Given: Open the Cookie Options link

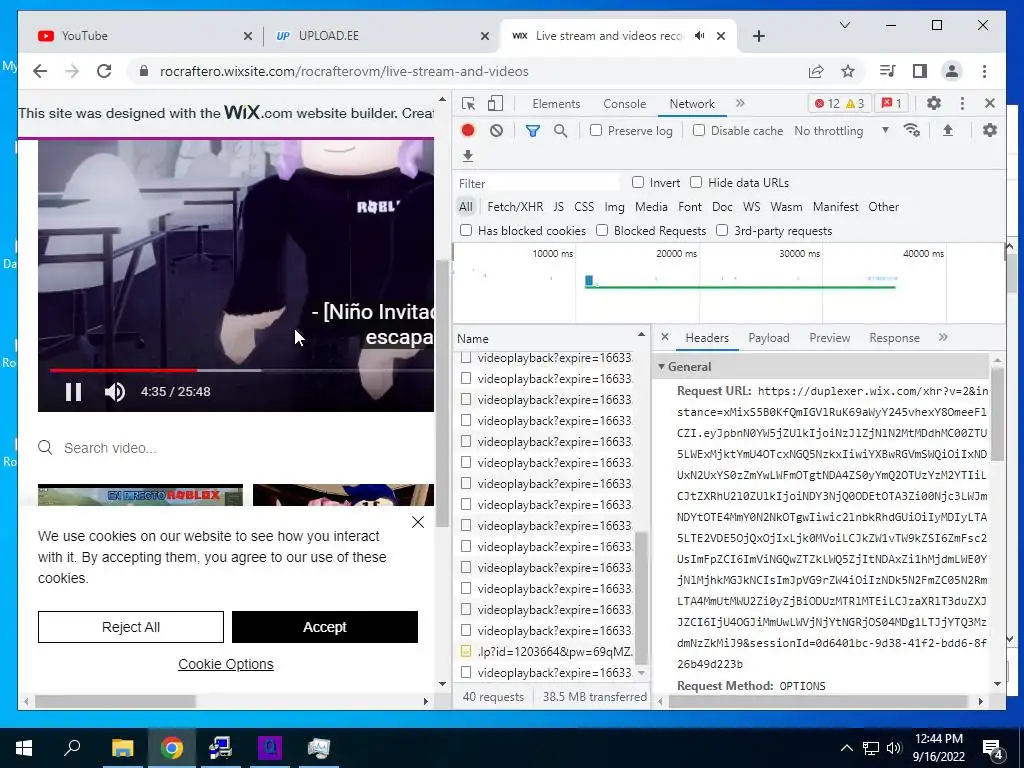Looking at the screenshot, I should [x=226, y=664].
